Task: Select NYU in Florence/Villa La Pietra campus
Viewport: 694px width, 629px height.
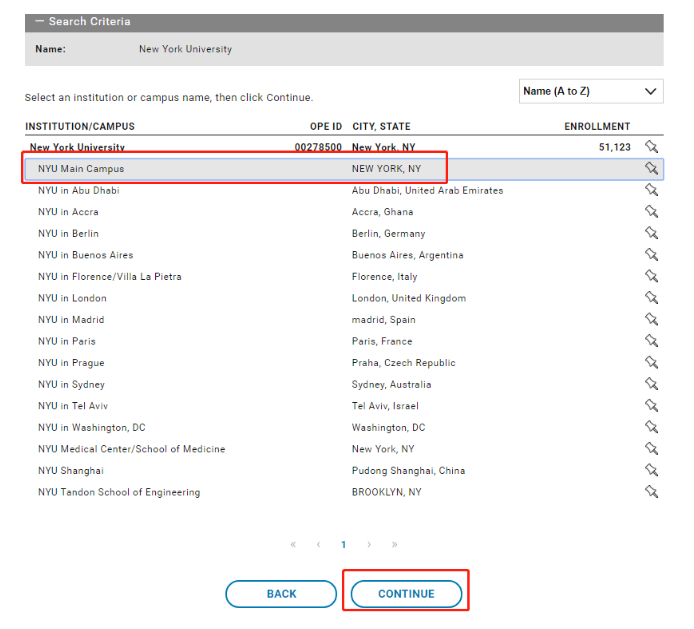Action: 110,277
